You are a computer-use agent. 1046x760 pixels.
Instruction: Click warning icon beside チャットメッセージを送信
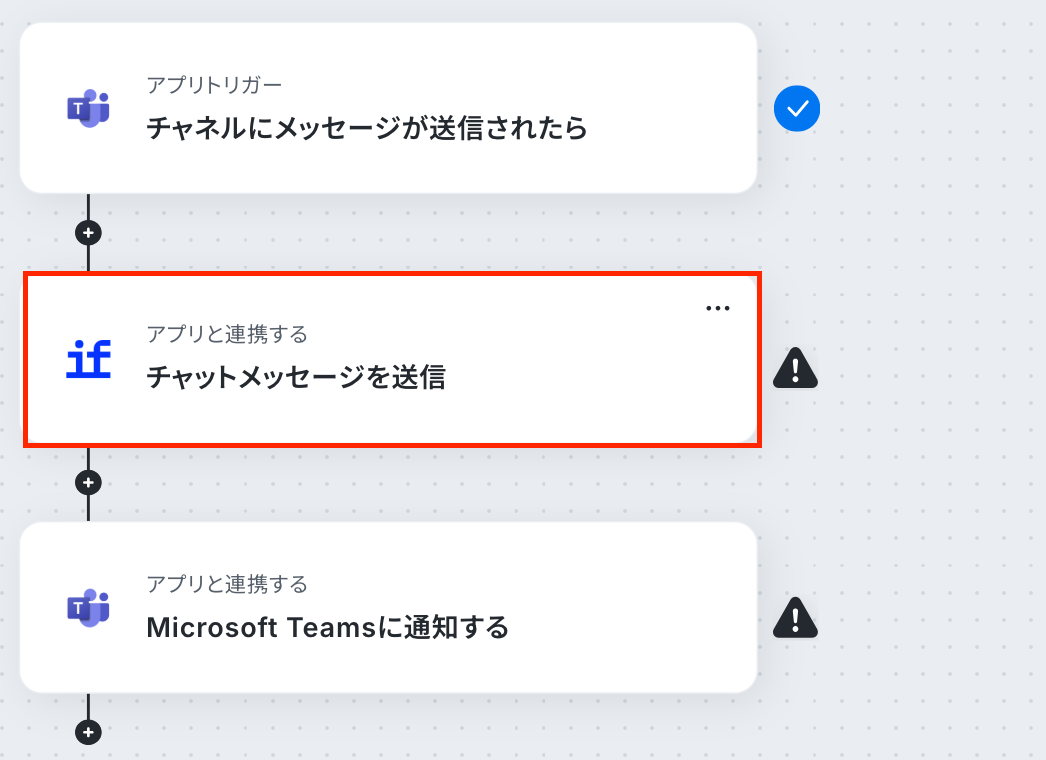pos(795,368)
